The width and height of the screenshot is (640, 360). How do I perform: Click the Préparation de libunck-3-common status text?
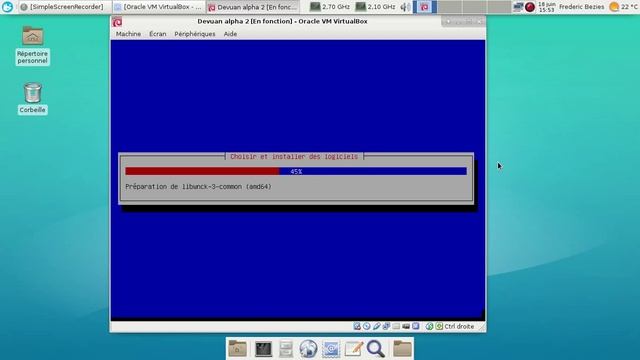[x=198, y=187]
